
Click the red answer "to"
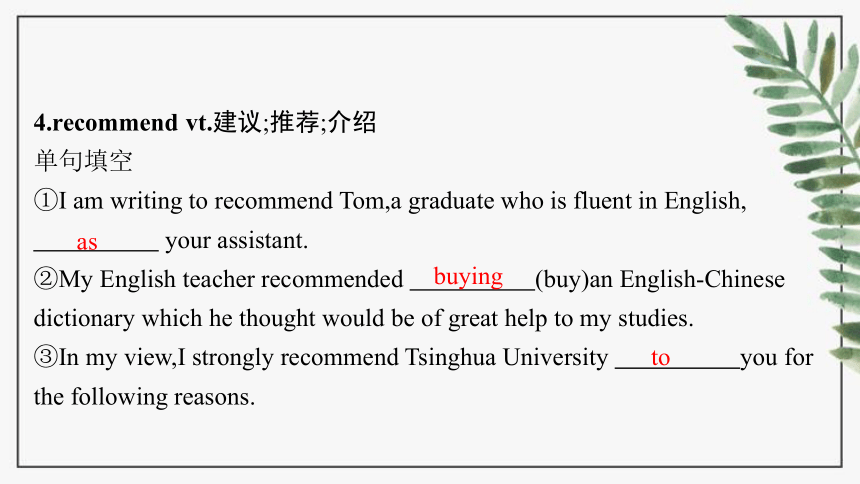click(x=660, y=358)
